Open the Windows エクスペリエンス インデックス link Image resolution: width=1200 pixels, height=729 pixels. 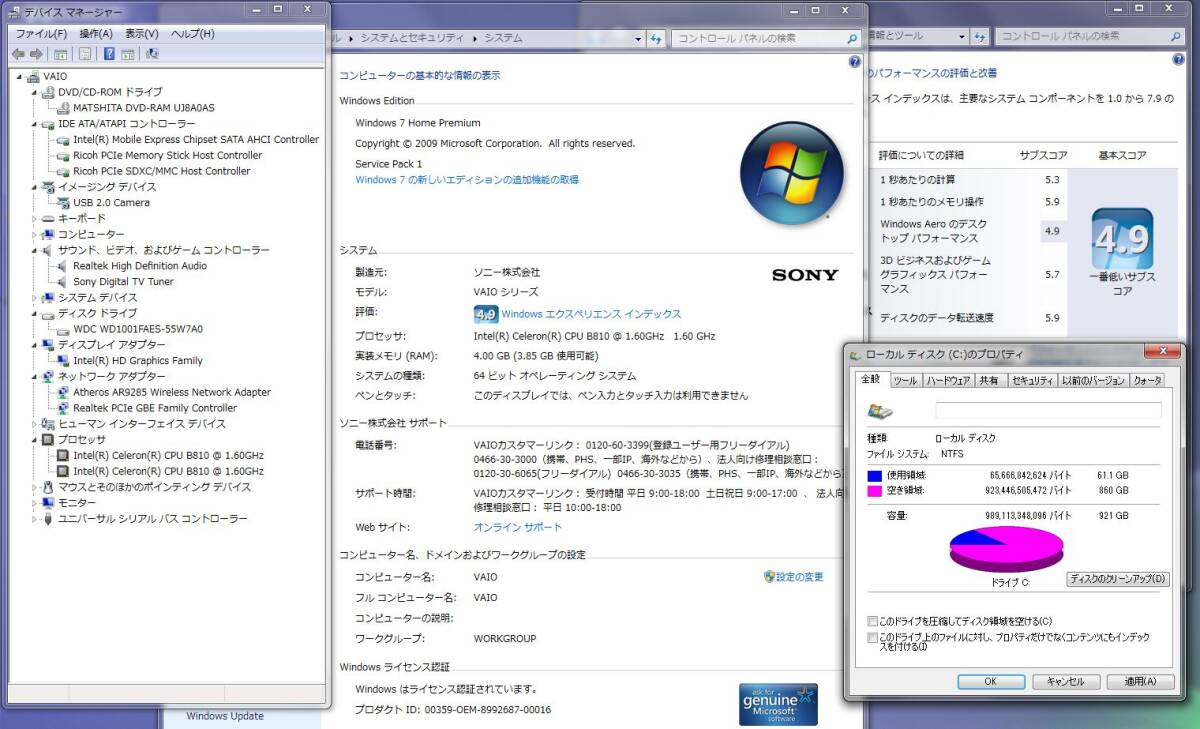coord(591,314)
